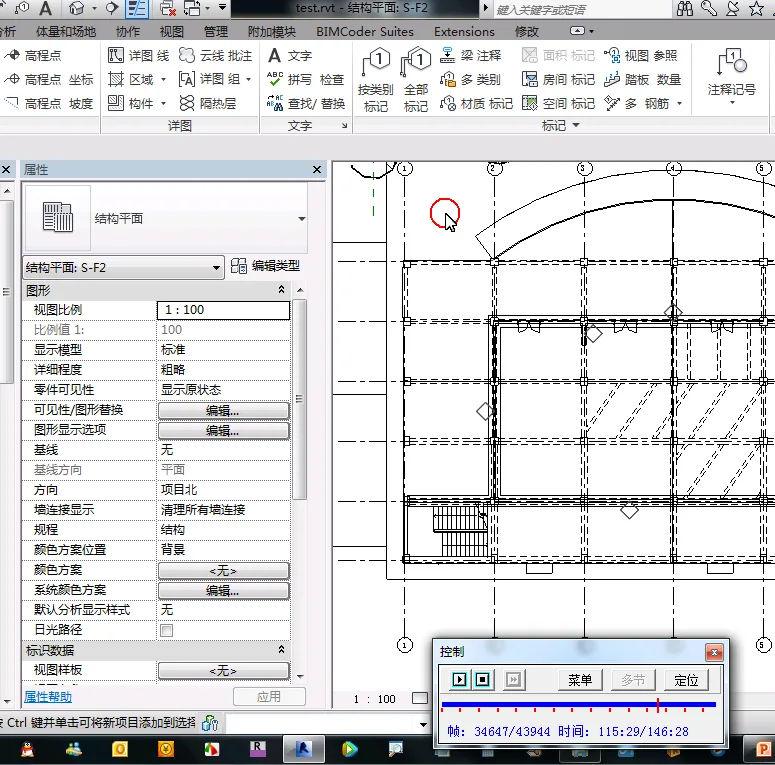This screenshot has width=775, height=765.
Task: Select the 隔热层 insulation tool
Action: click(208, 103)
